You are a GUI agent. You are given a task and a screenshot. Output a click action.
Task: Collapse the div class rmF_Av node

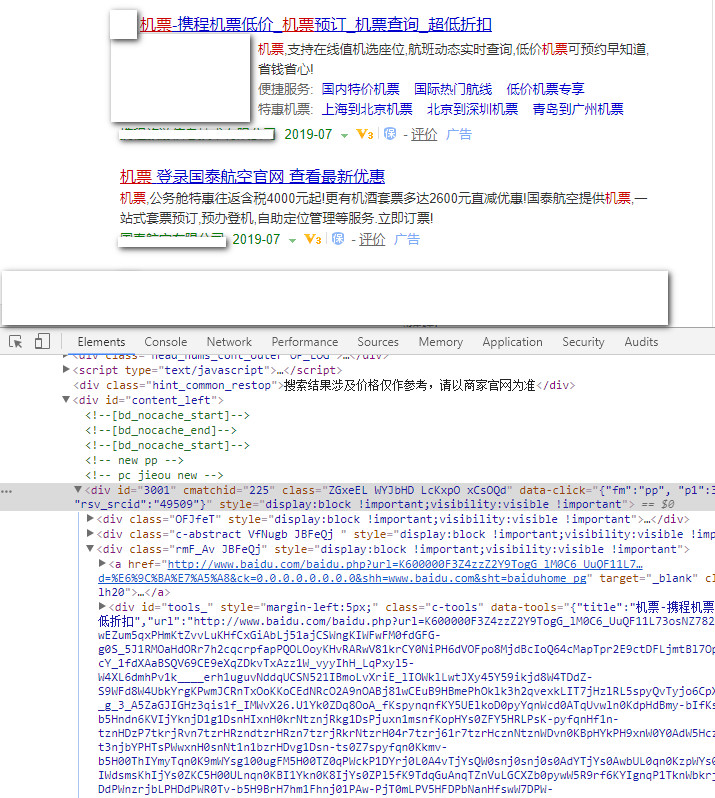[x=90, y=549]
